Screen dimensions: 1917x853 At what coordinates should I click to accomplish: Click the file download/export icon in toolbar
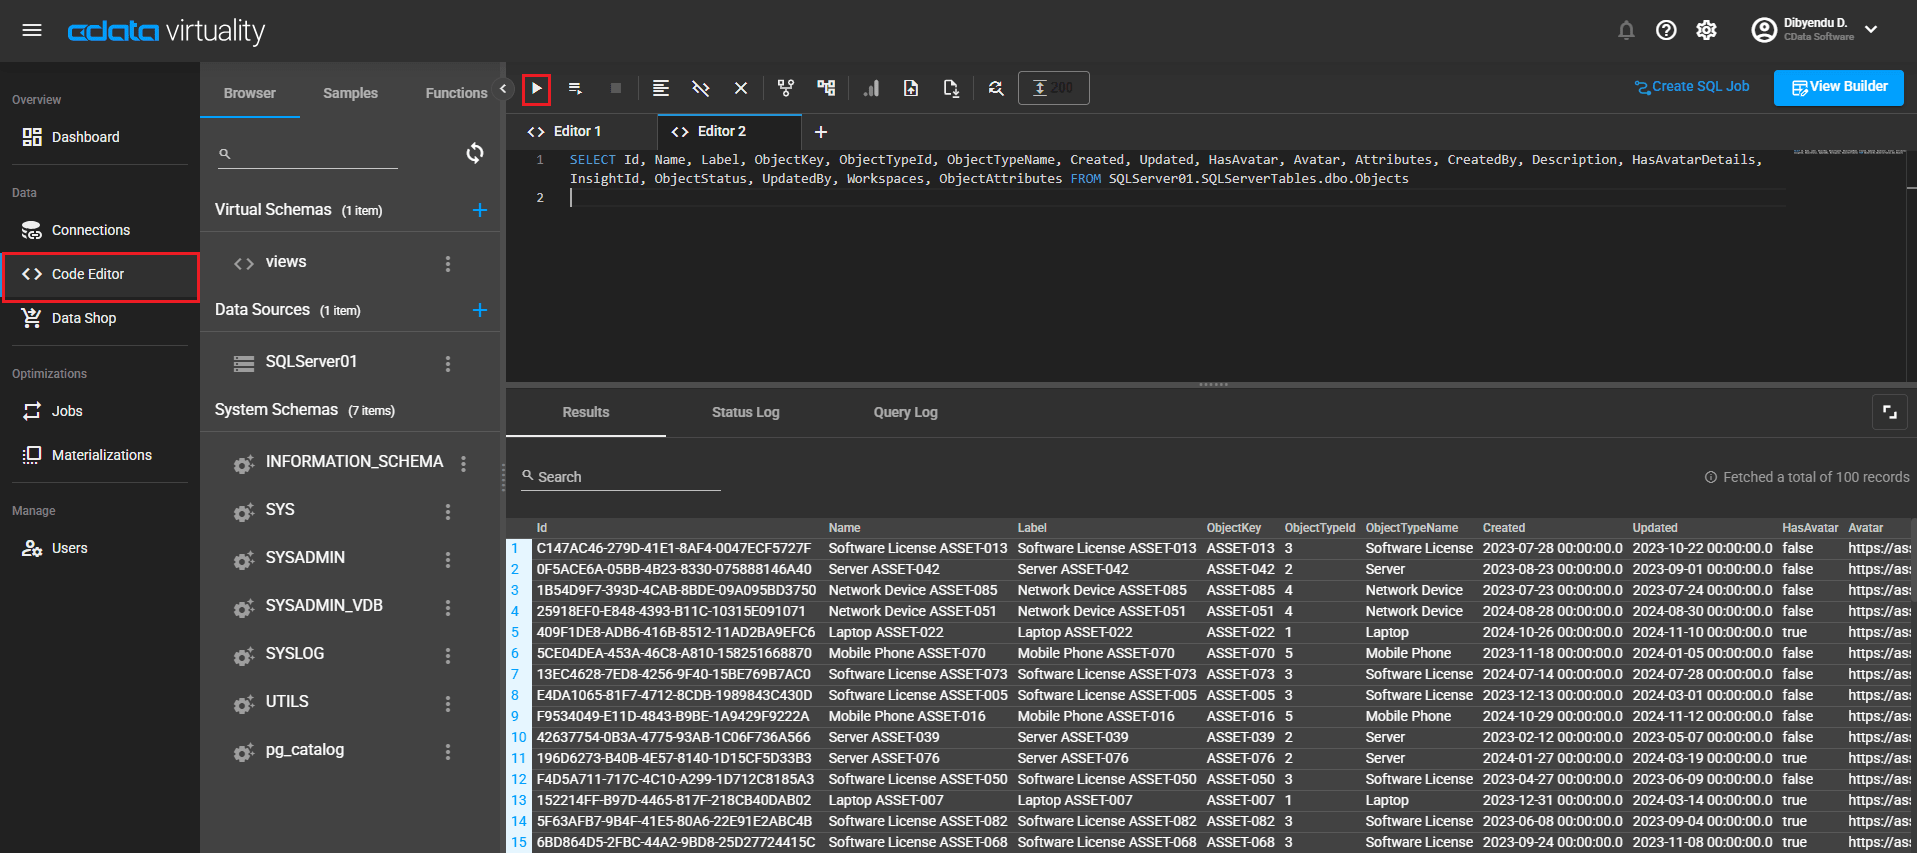[x=951, y=89]
